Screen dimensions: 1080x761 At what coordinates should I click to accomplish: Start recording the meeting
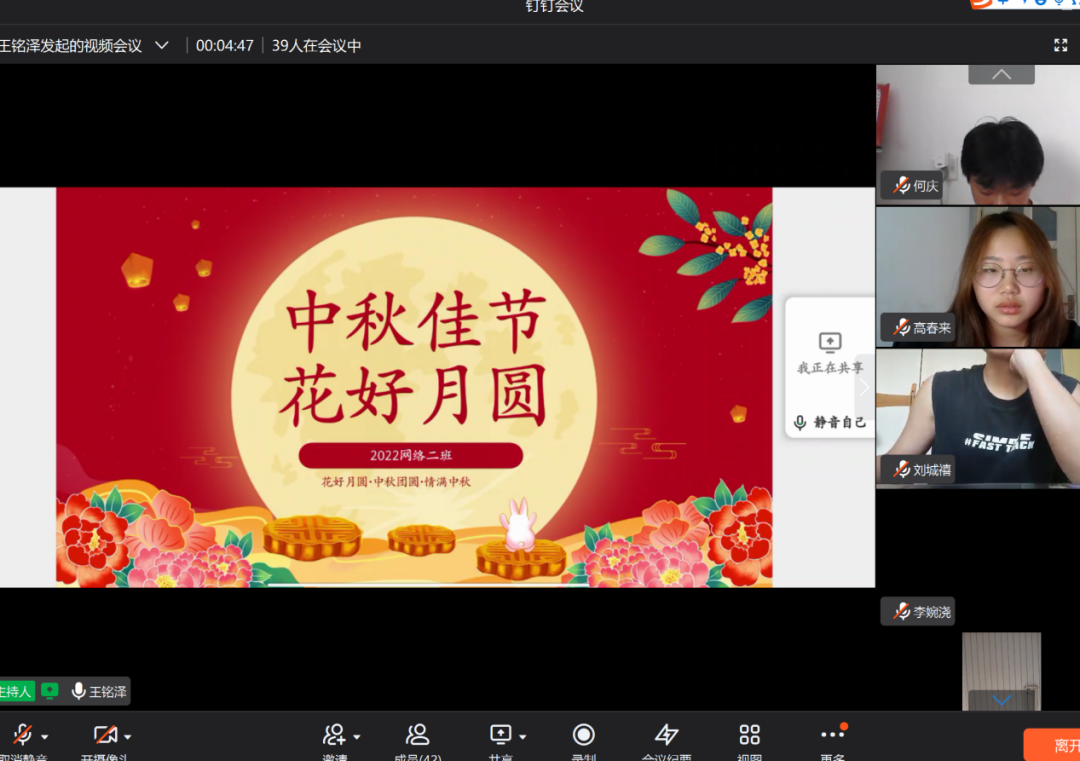point(583,736)
